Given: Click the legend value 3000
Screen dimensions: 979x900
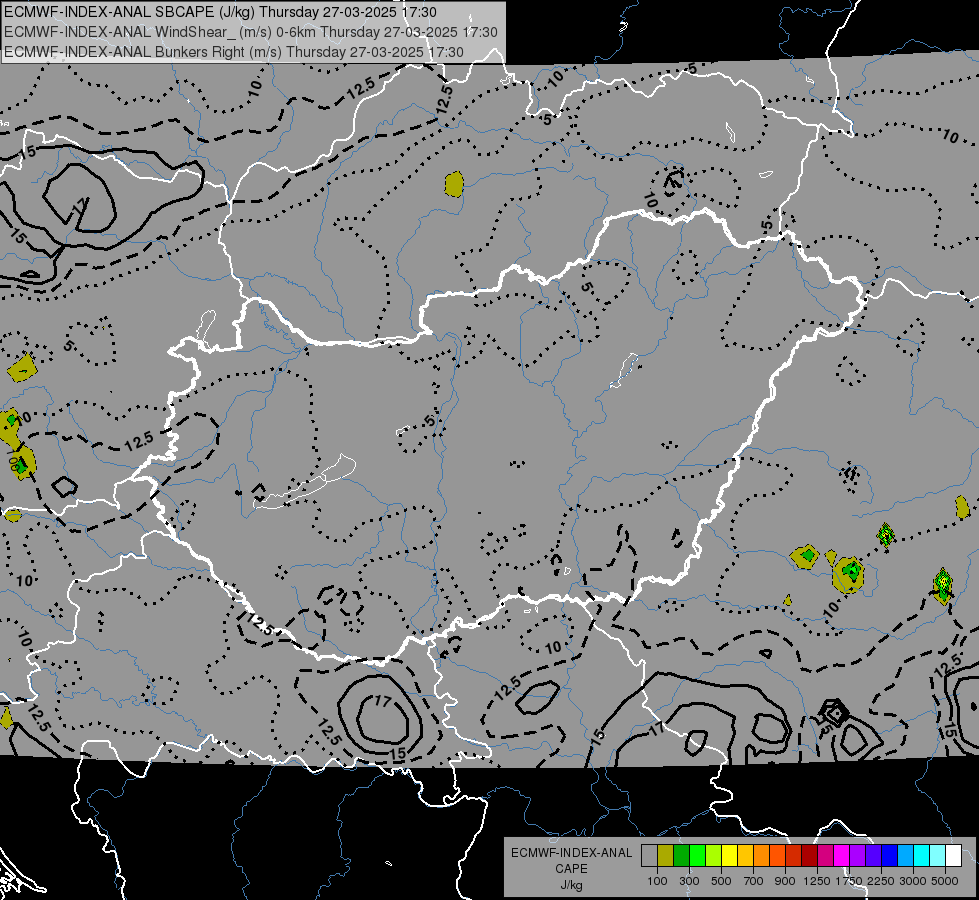Looking at the screenshot, I should coord(913,881).
